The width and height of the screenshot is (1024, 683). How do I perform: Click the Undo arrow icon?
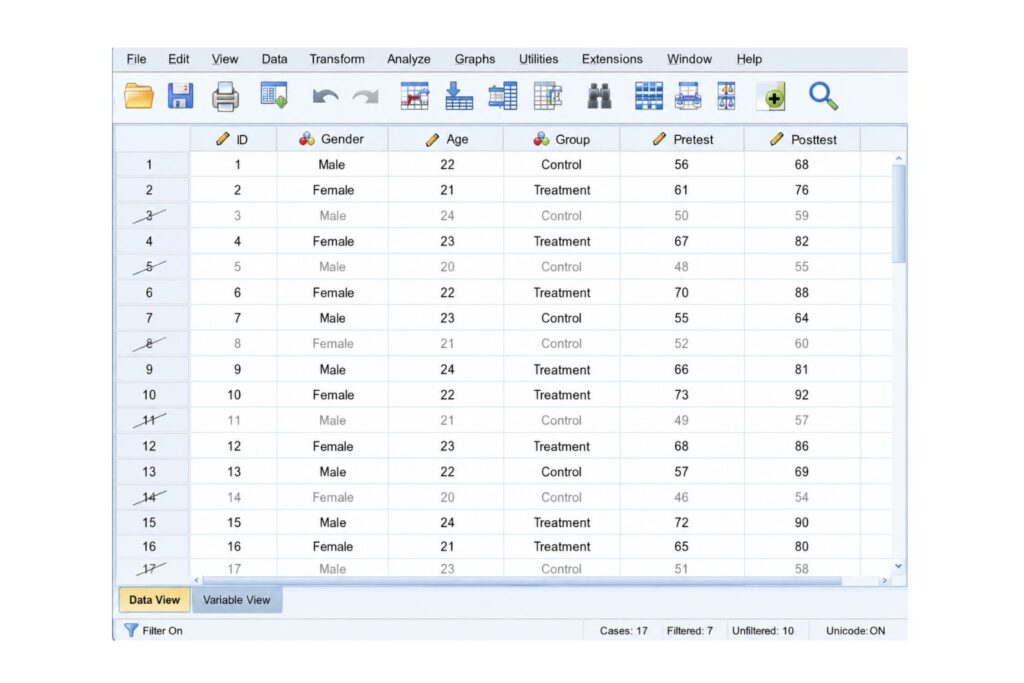325,97
